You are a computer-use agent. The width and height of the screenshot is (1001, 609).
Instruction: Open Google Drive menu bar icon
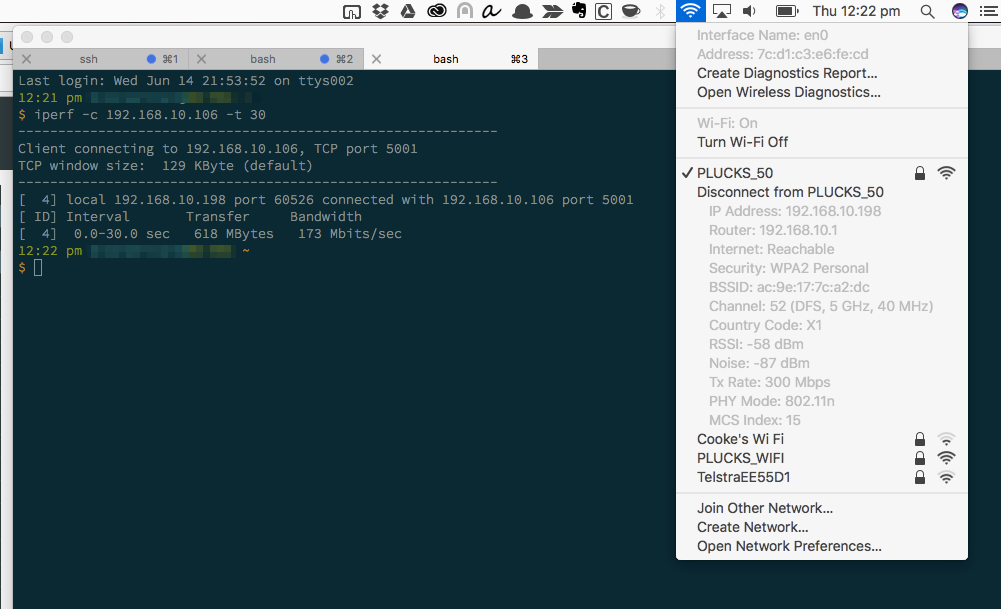pos(408,11)
